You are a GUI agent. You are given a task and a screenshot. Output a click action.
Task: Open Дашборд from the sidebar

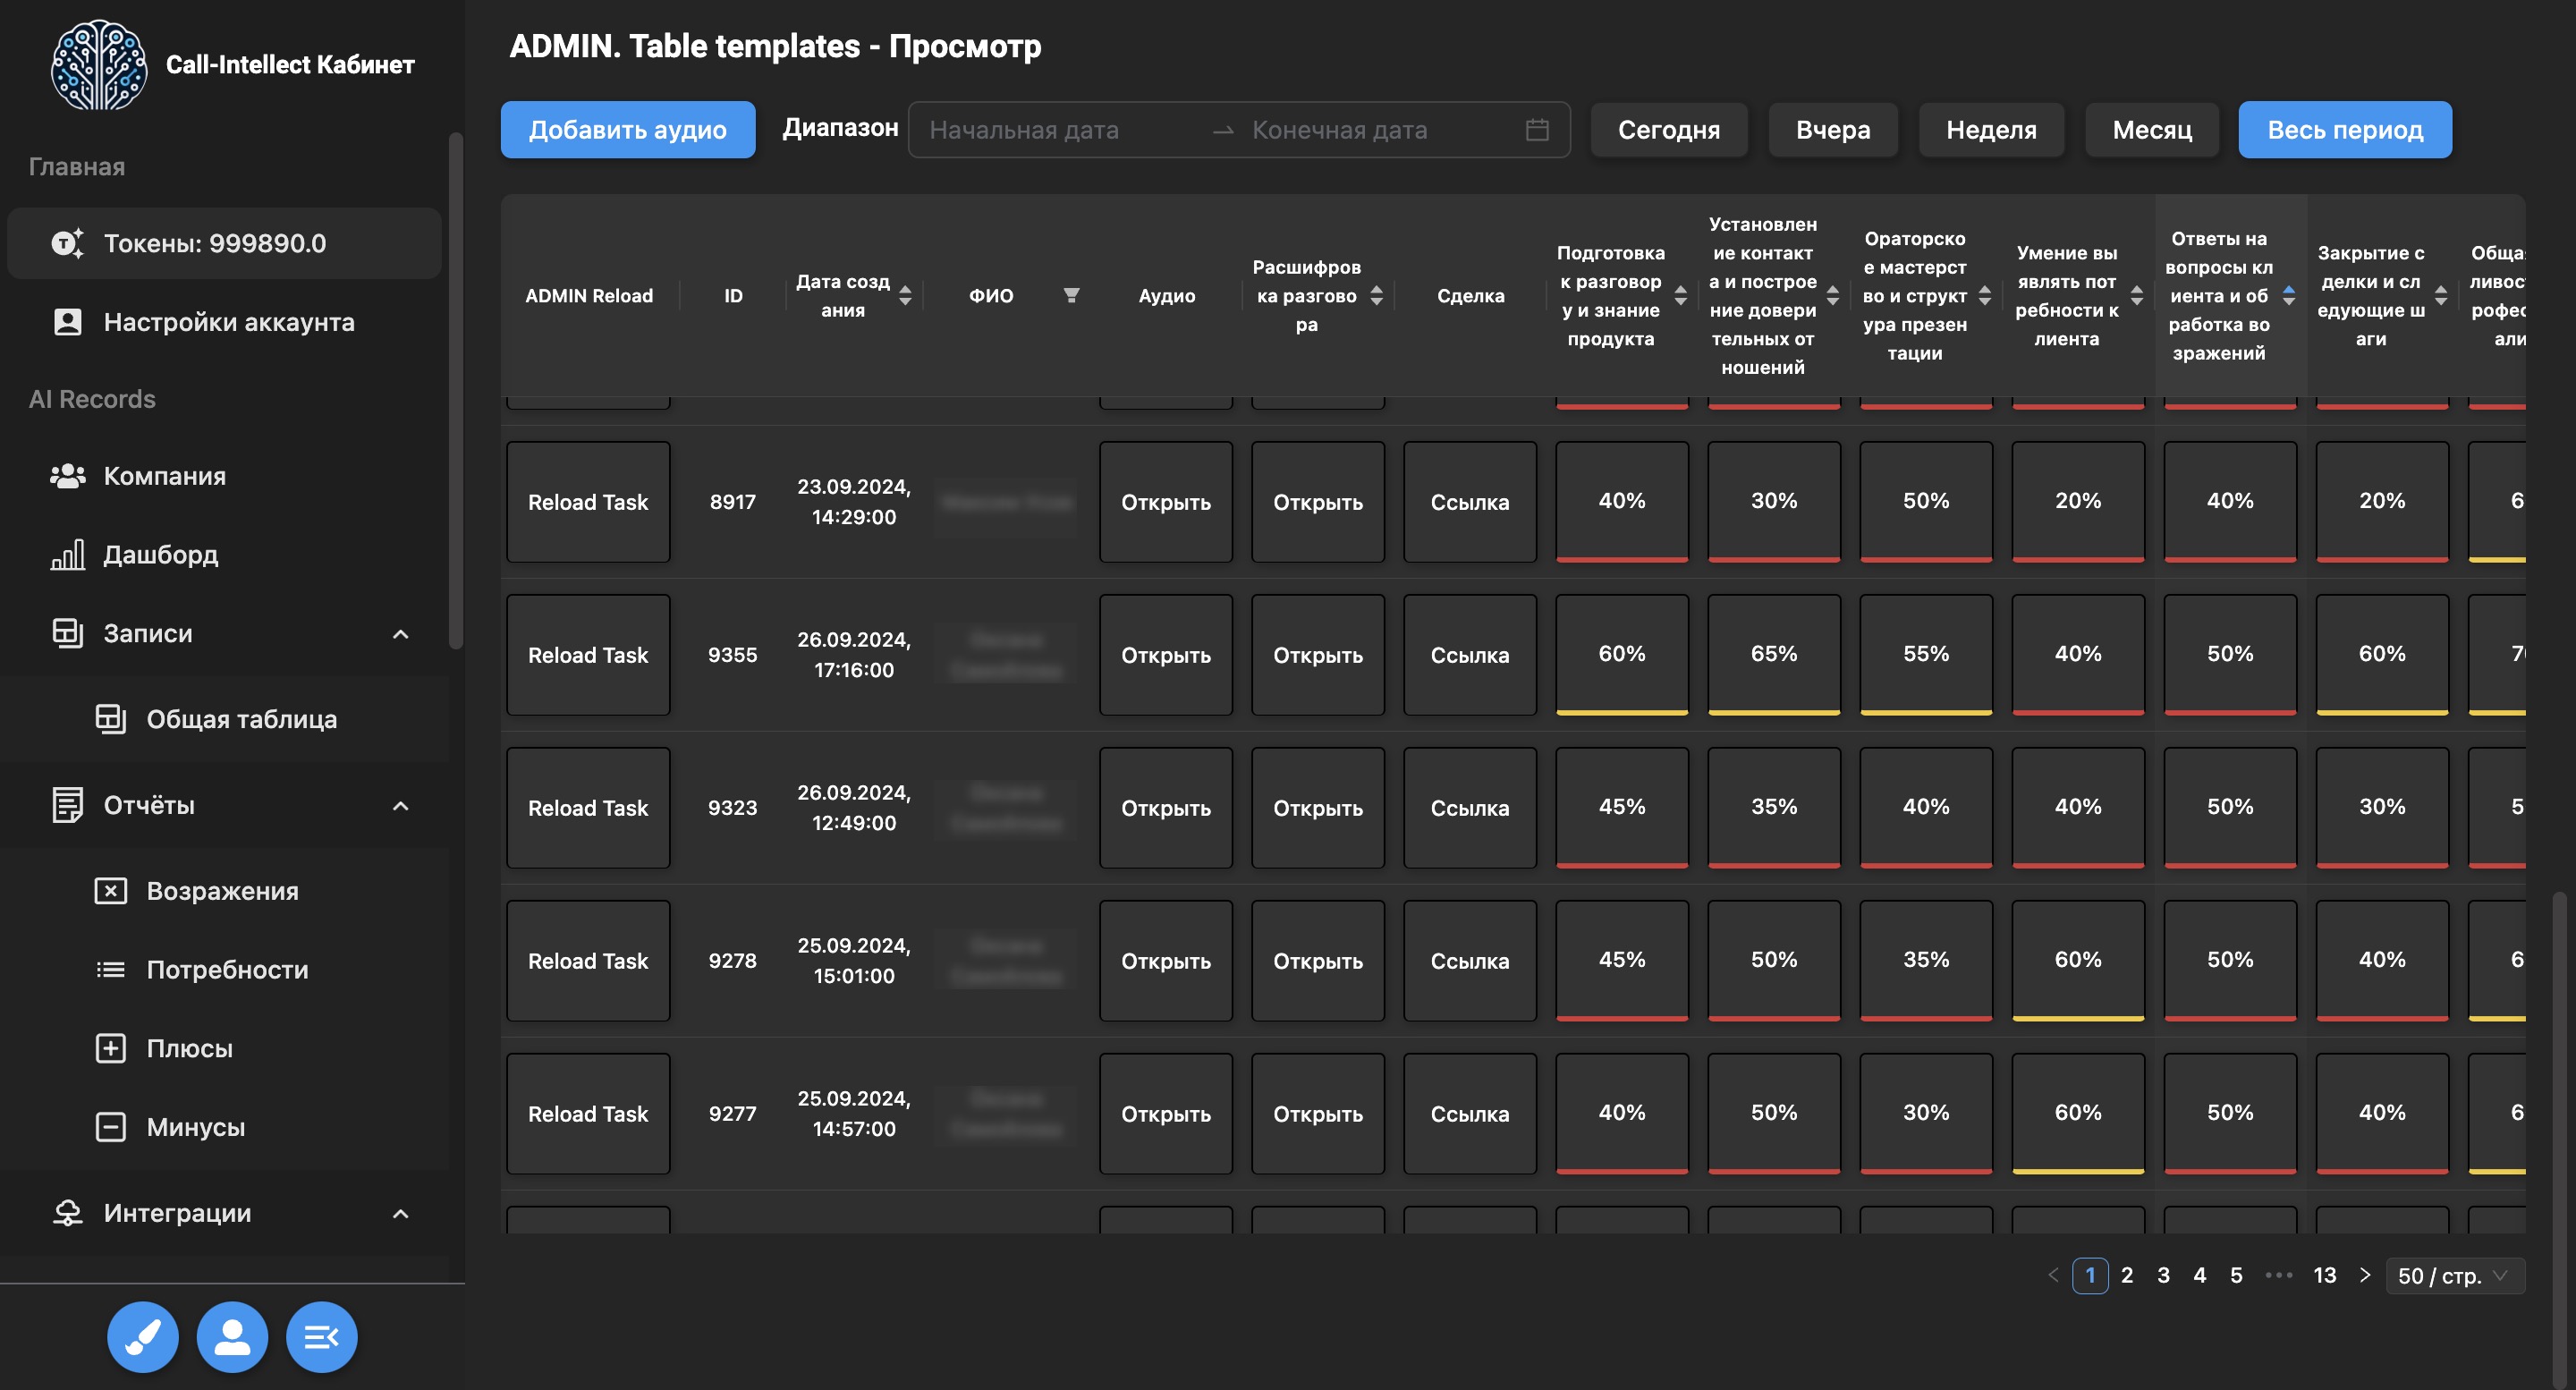pos(160,554)
